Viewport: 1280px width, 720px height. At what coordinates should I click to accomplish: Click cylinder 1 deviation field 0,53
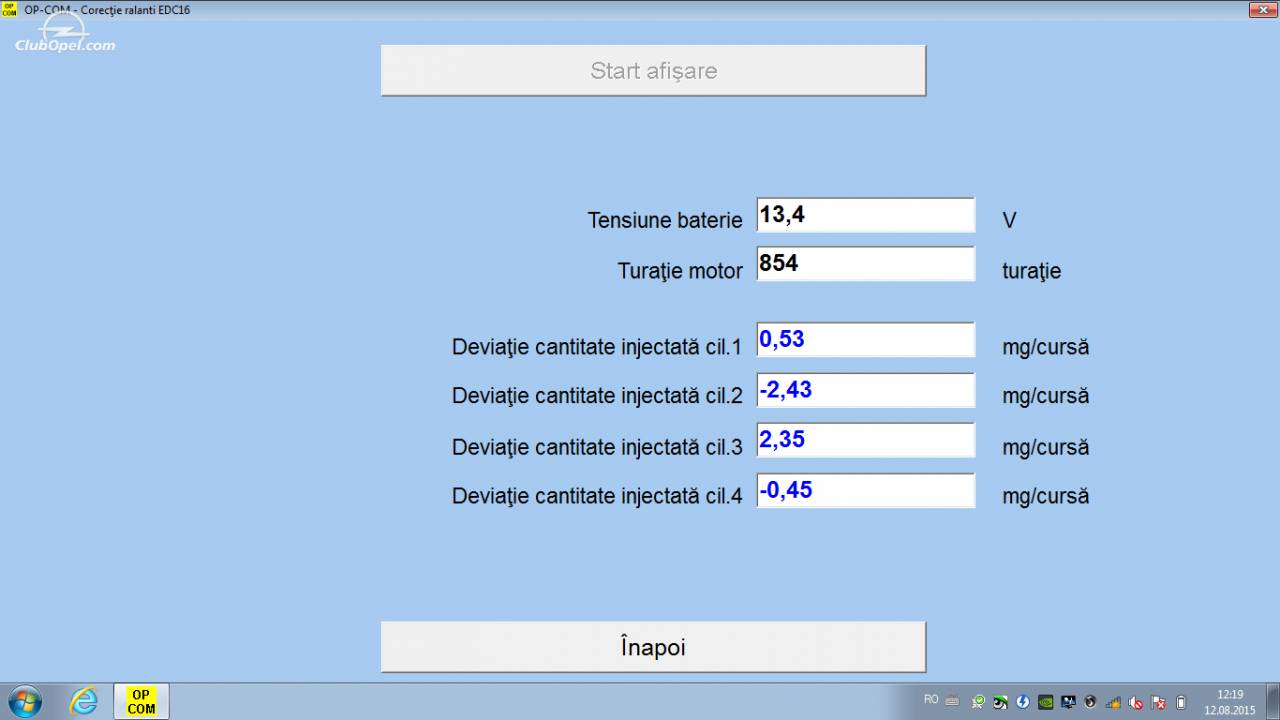click(x=865, y=340)
